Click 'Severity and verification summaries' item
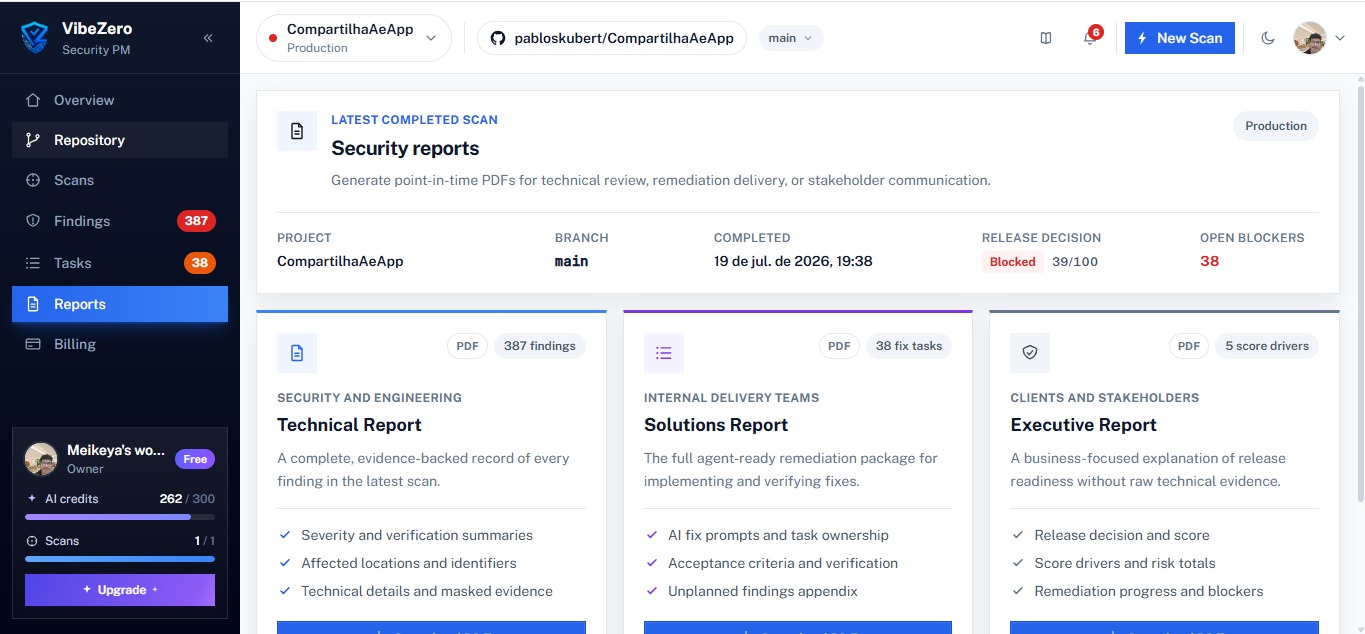 coord(417,535)
